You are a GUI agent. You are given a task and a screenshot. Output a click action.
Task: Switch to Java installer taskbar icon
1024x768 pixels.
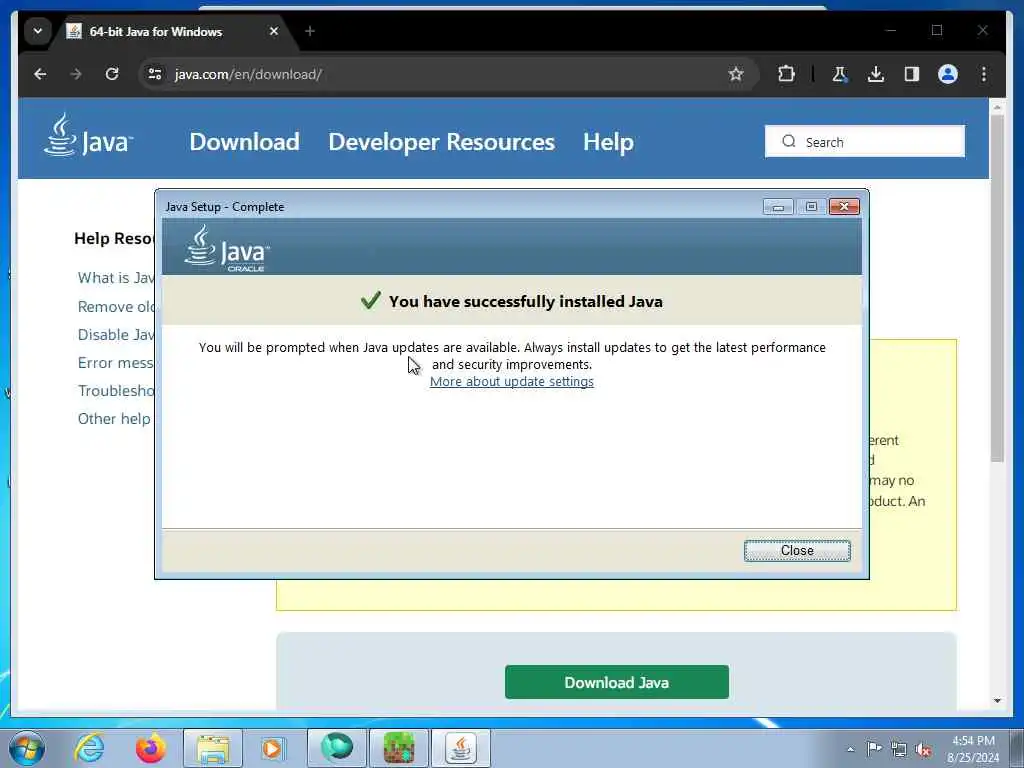(461, 748)
